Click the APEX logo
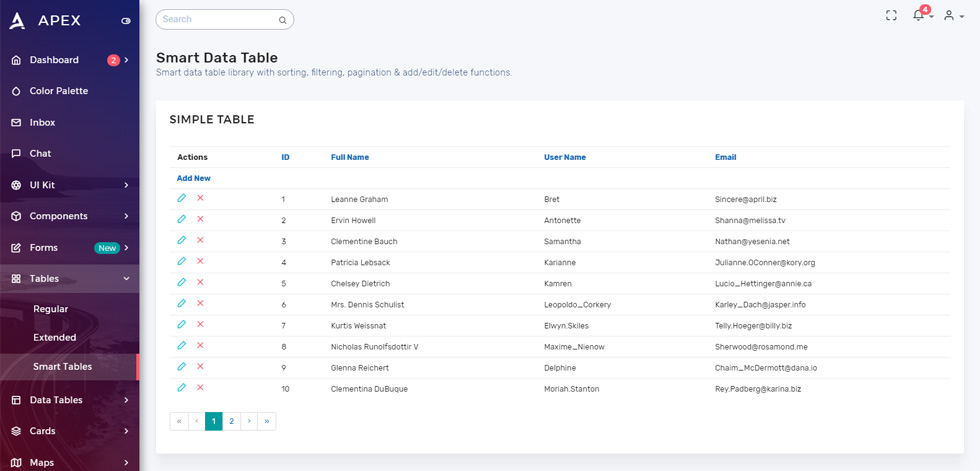Image resolution: width=980 pixels, height=471 pixels. coord(44,21)
